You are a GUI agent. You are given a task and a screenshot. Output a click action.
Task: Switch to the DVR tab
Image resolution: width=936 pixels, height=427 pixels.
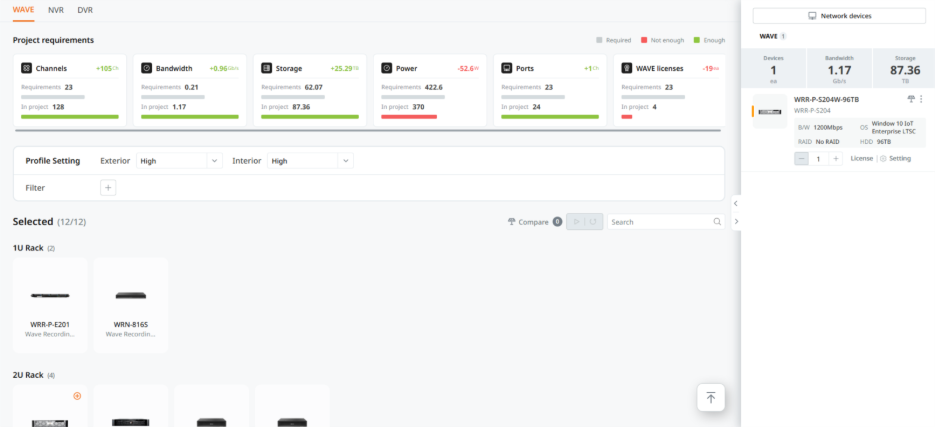85,9
